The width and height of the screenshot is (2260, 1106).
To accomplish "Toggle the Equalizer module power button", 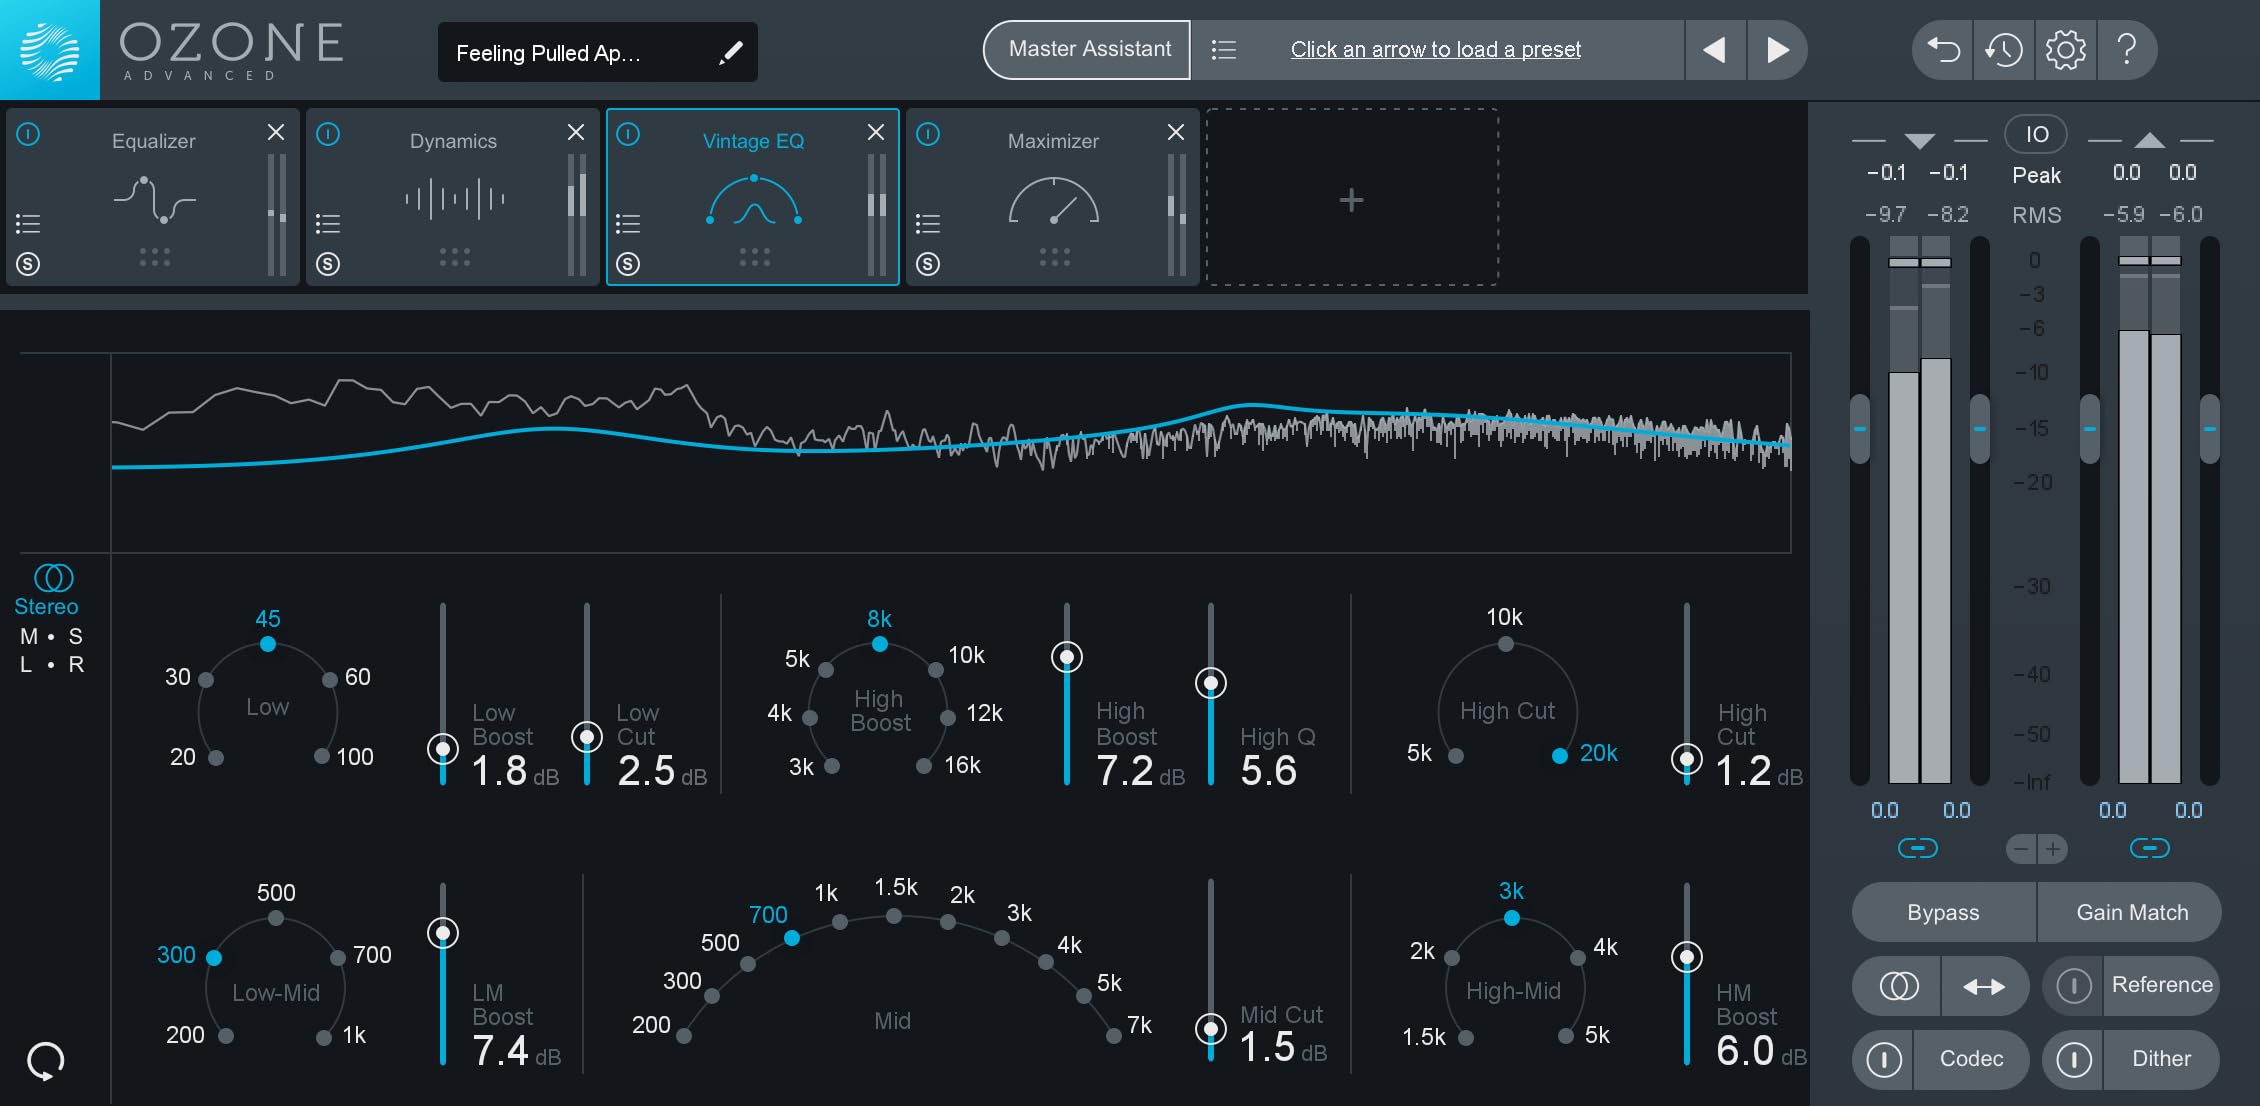I will point(28,134).
